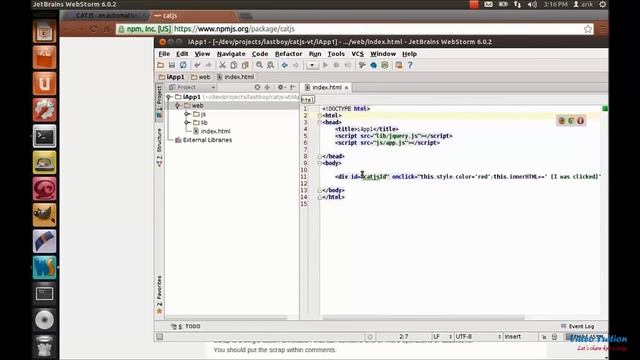This screenshot has width=640, height=360.
Task: Open the Edit menu
Action: click(x=182, y=54)
